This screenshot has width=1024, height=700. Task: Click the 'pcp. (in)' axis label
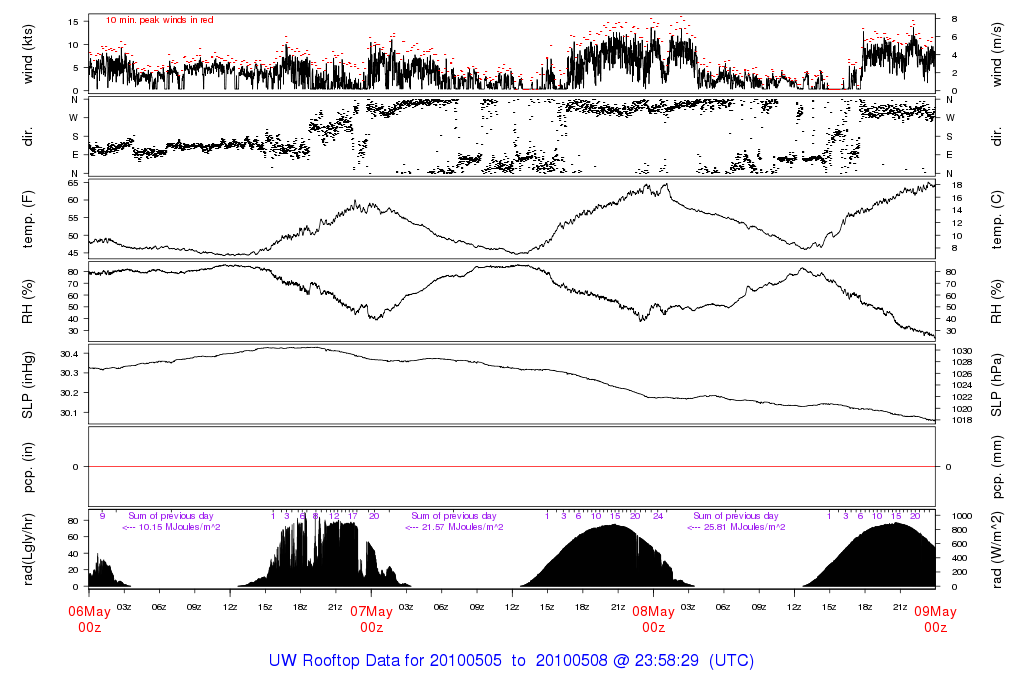(x=27, y=467)
